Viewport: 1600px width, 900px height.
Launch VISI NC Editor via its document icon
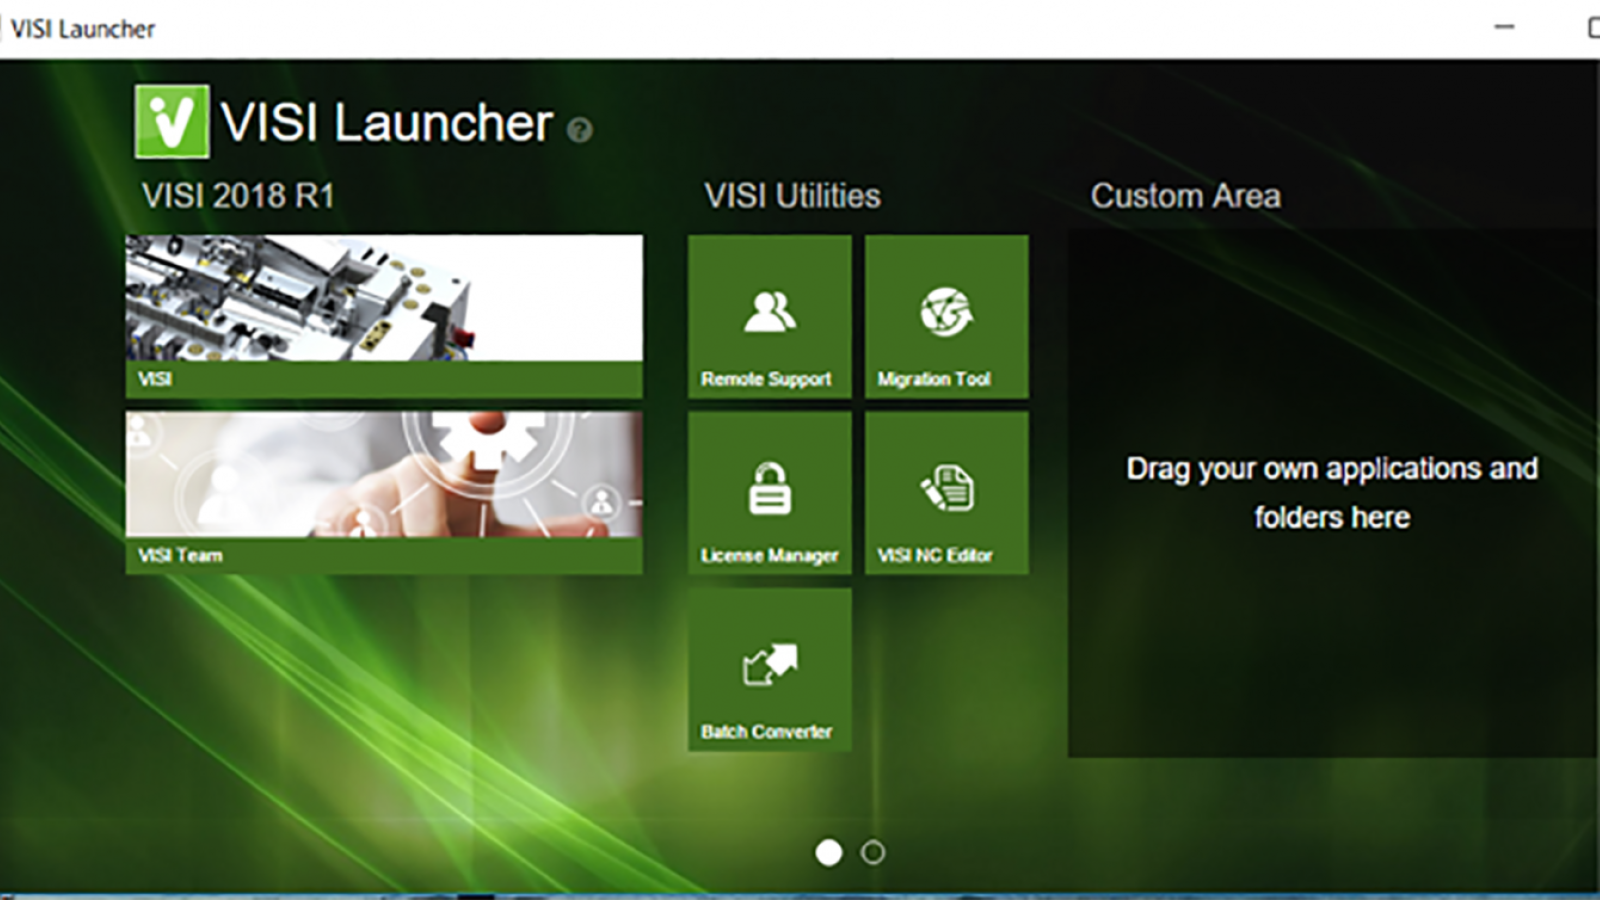[946, 488]
